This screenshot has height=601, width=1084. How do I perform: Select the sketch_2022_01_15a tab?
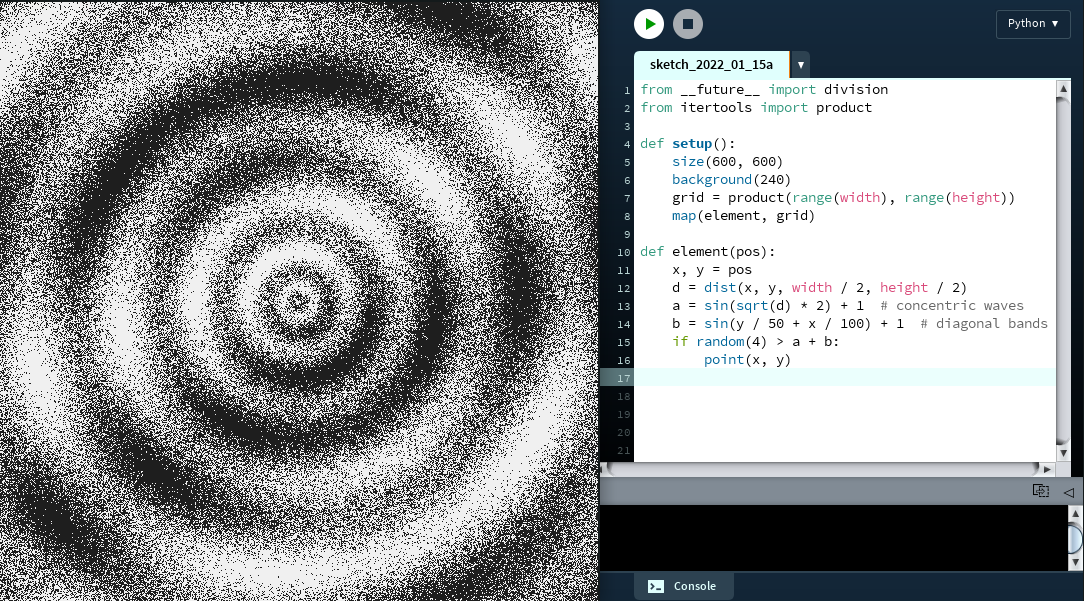[x=711, y=64]
